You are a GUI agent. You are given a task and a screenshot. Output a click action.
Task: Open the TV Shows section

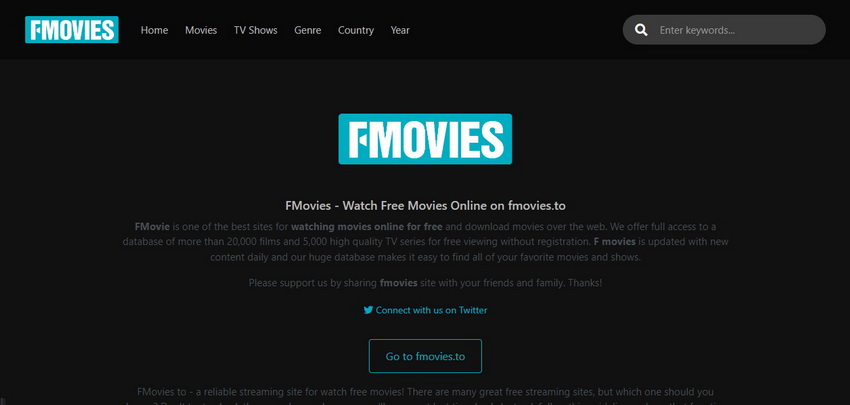click(x=255, y=30)
